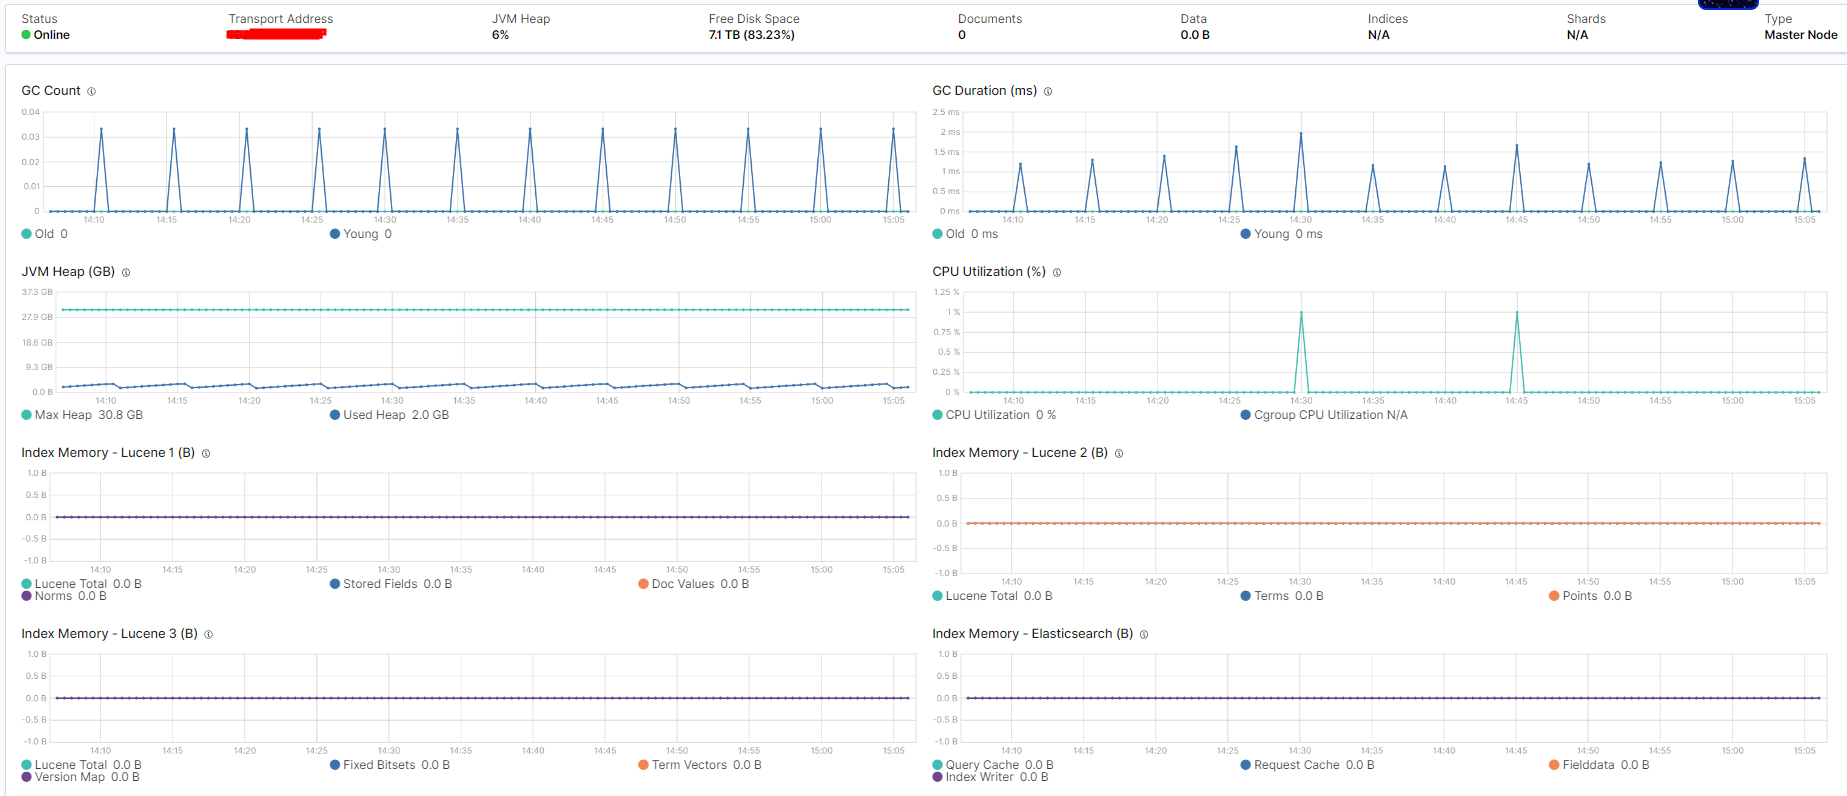Click the redacted Transport Address value
This screenshot has height=796, width=1847.
click(277, 35)
